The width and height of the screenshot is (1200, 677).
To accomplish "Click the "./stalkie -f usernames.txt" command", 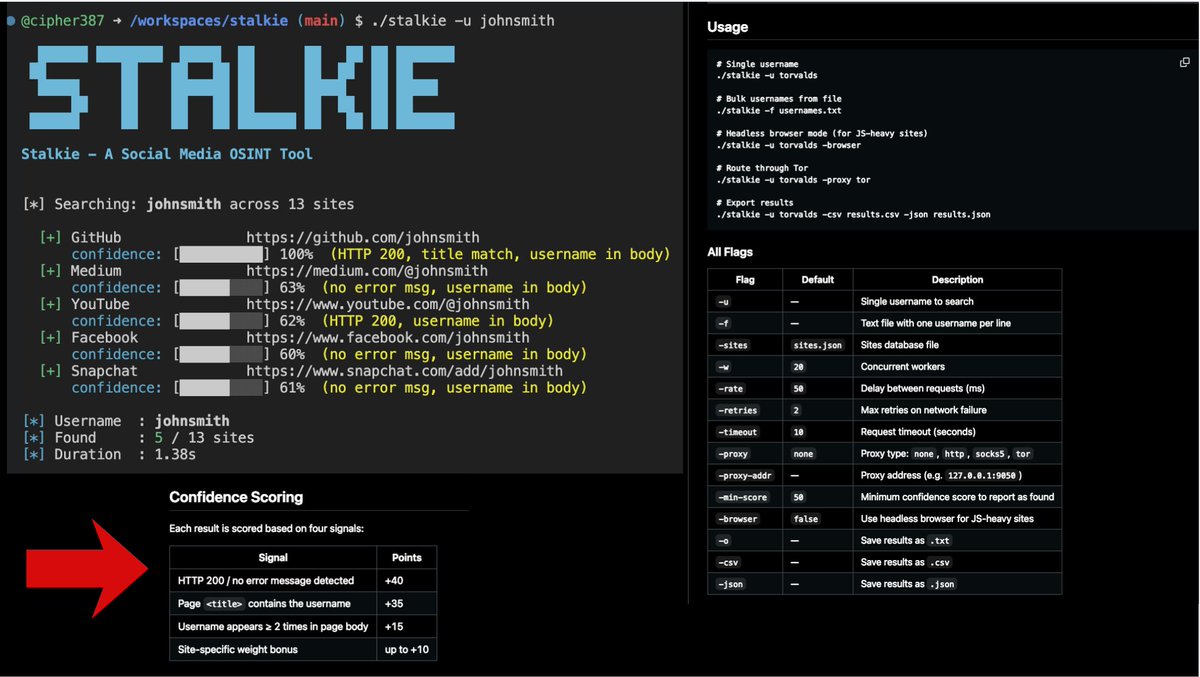I will coord(779,111).
